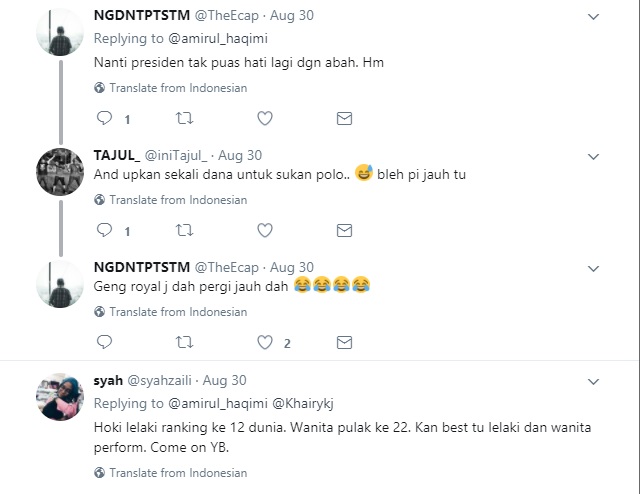Like the first NGDNTPTSTM tweet about presiden
The height and width of the screenshot is (494, 640).
(265, 118)
